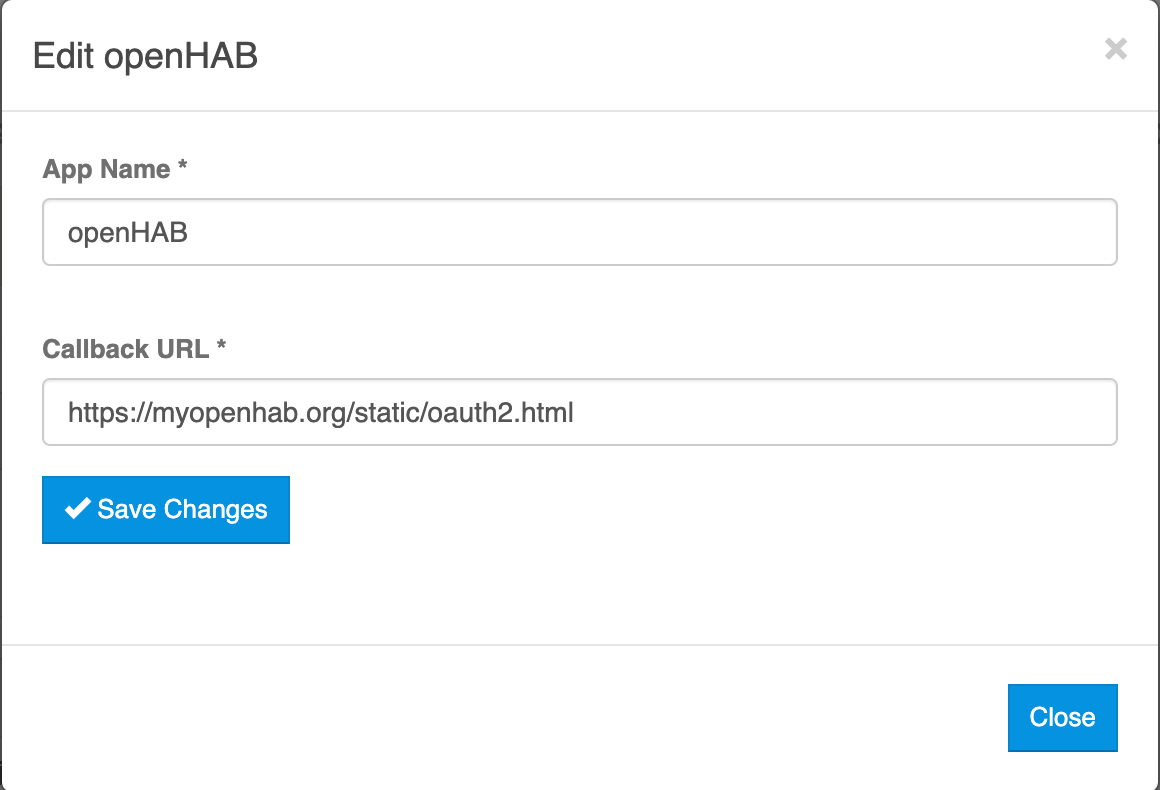Select the text box containing oauth2.html

(x=579, y=411)
